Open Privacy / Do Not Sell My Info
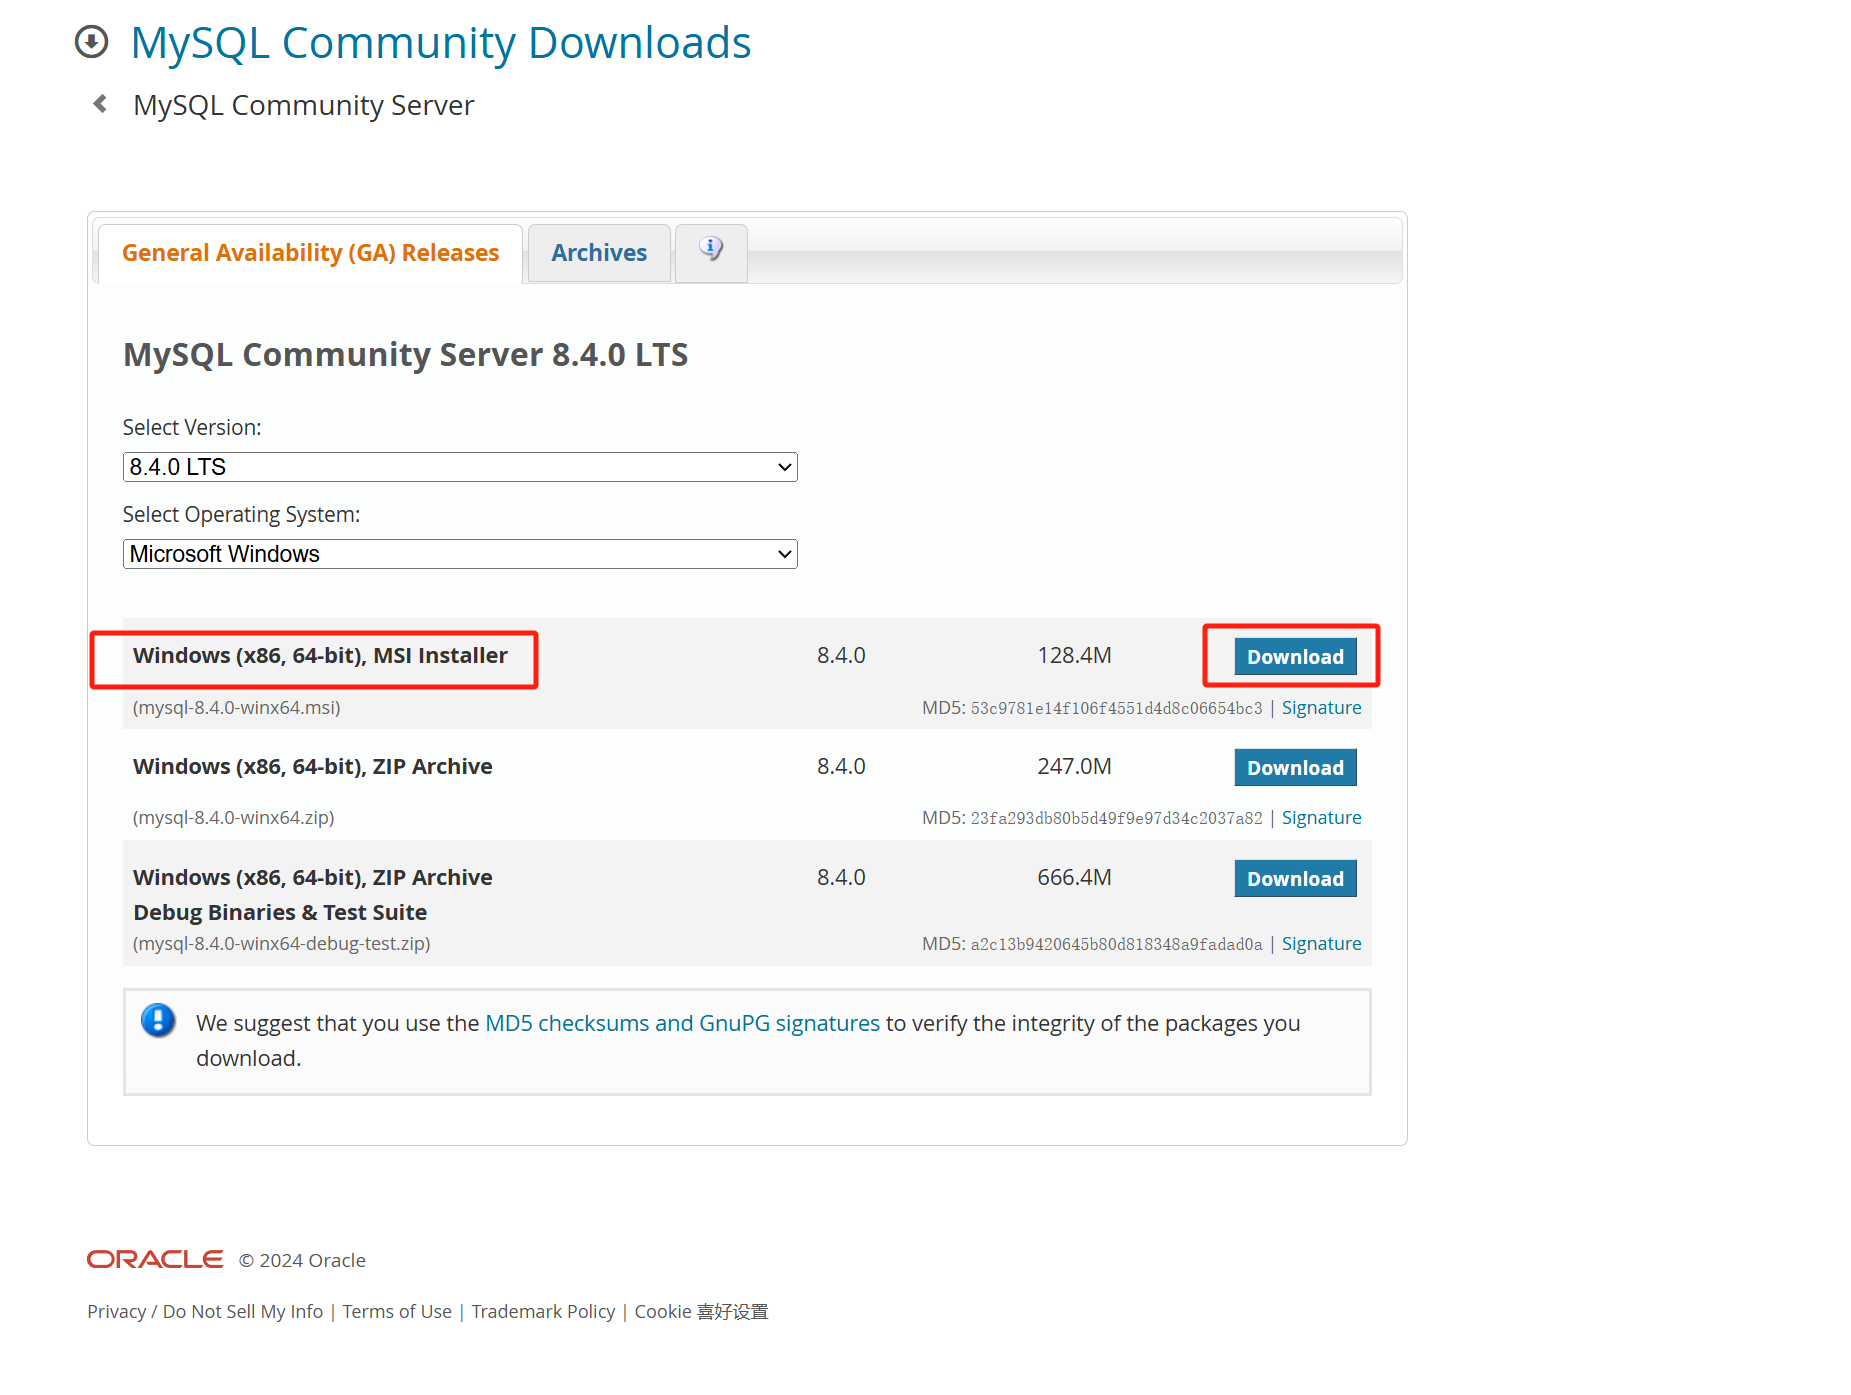Viewport: 1851px width, 1395px height. click(x=205, y=1311)
